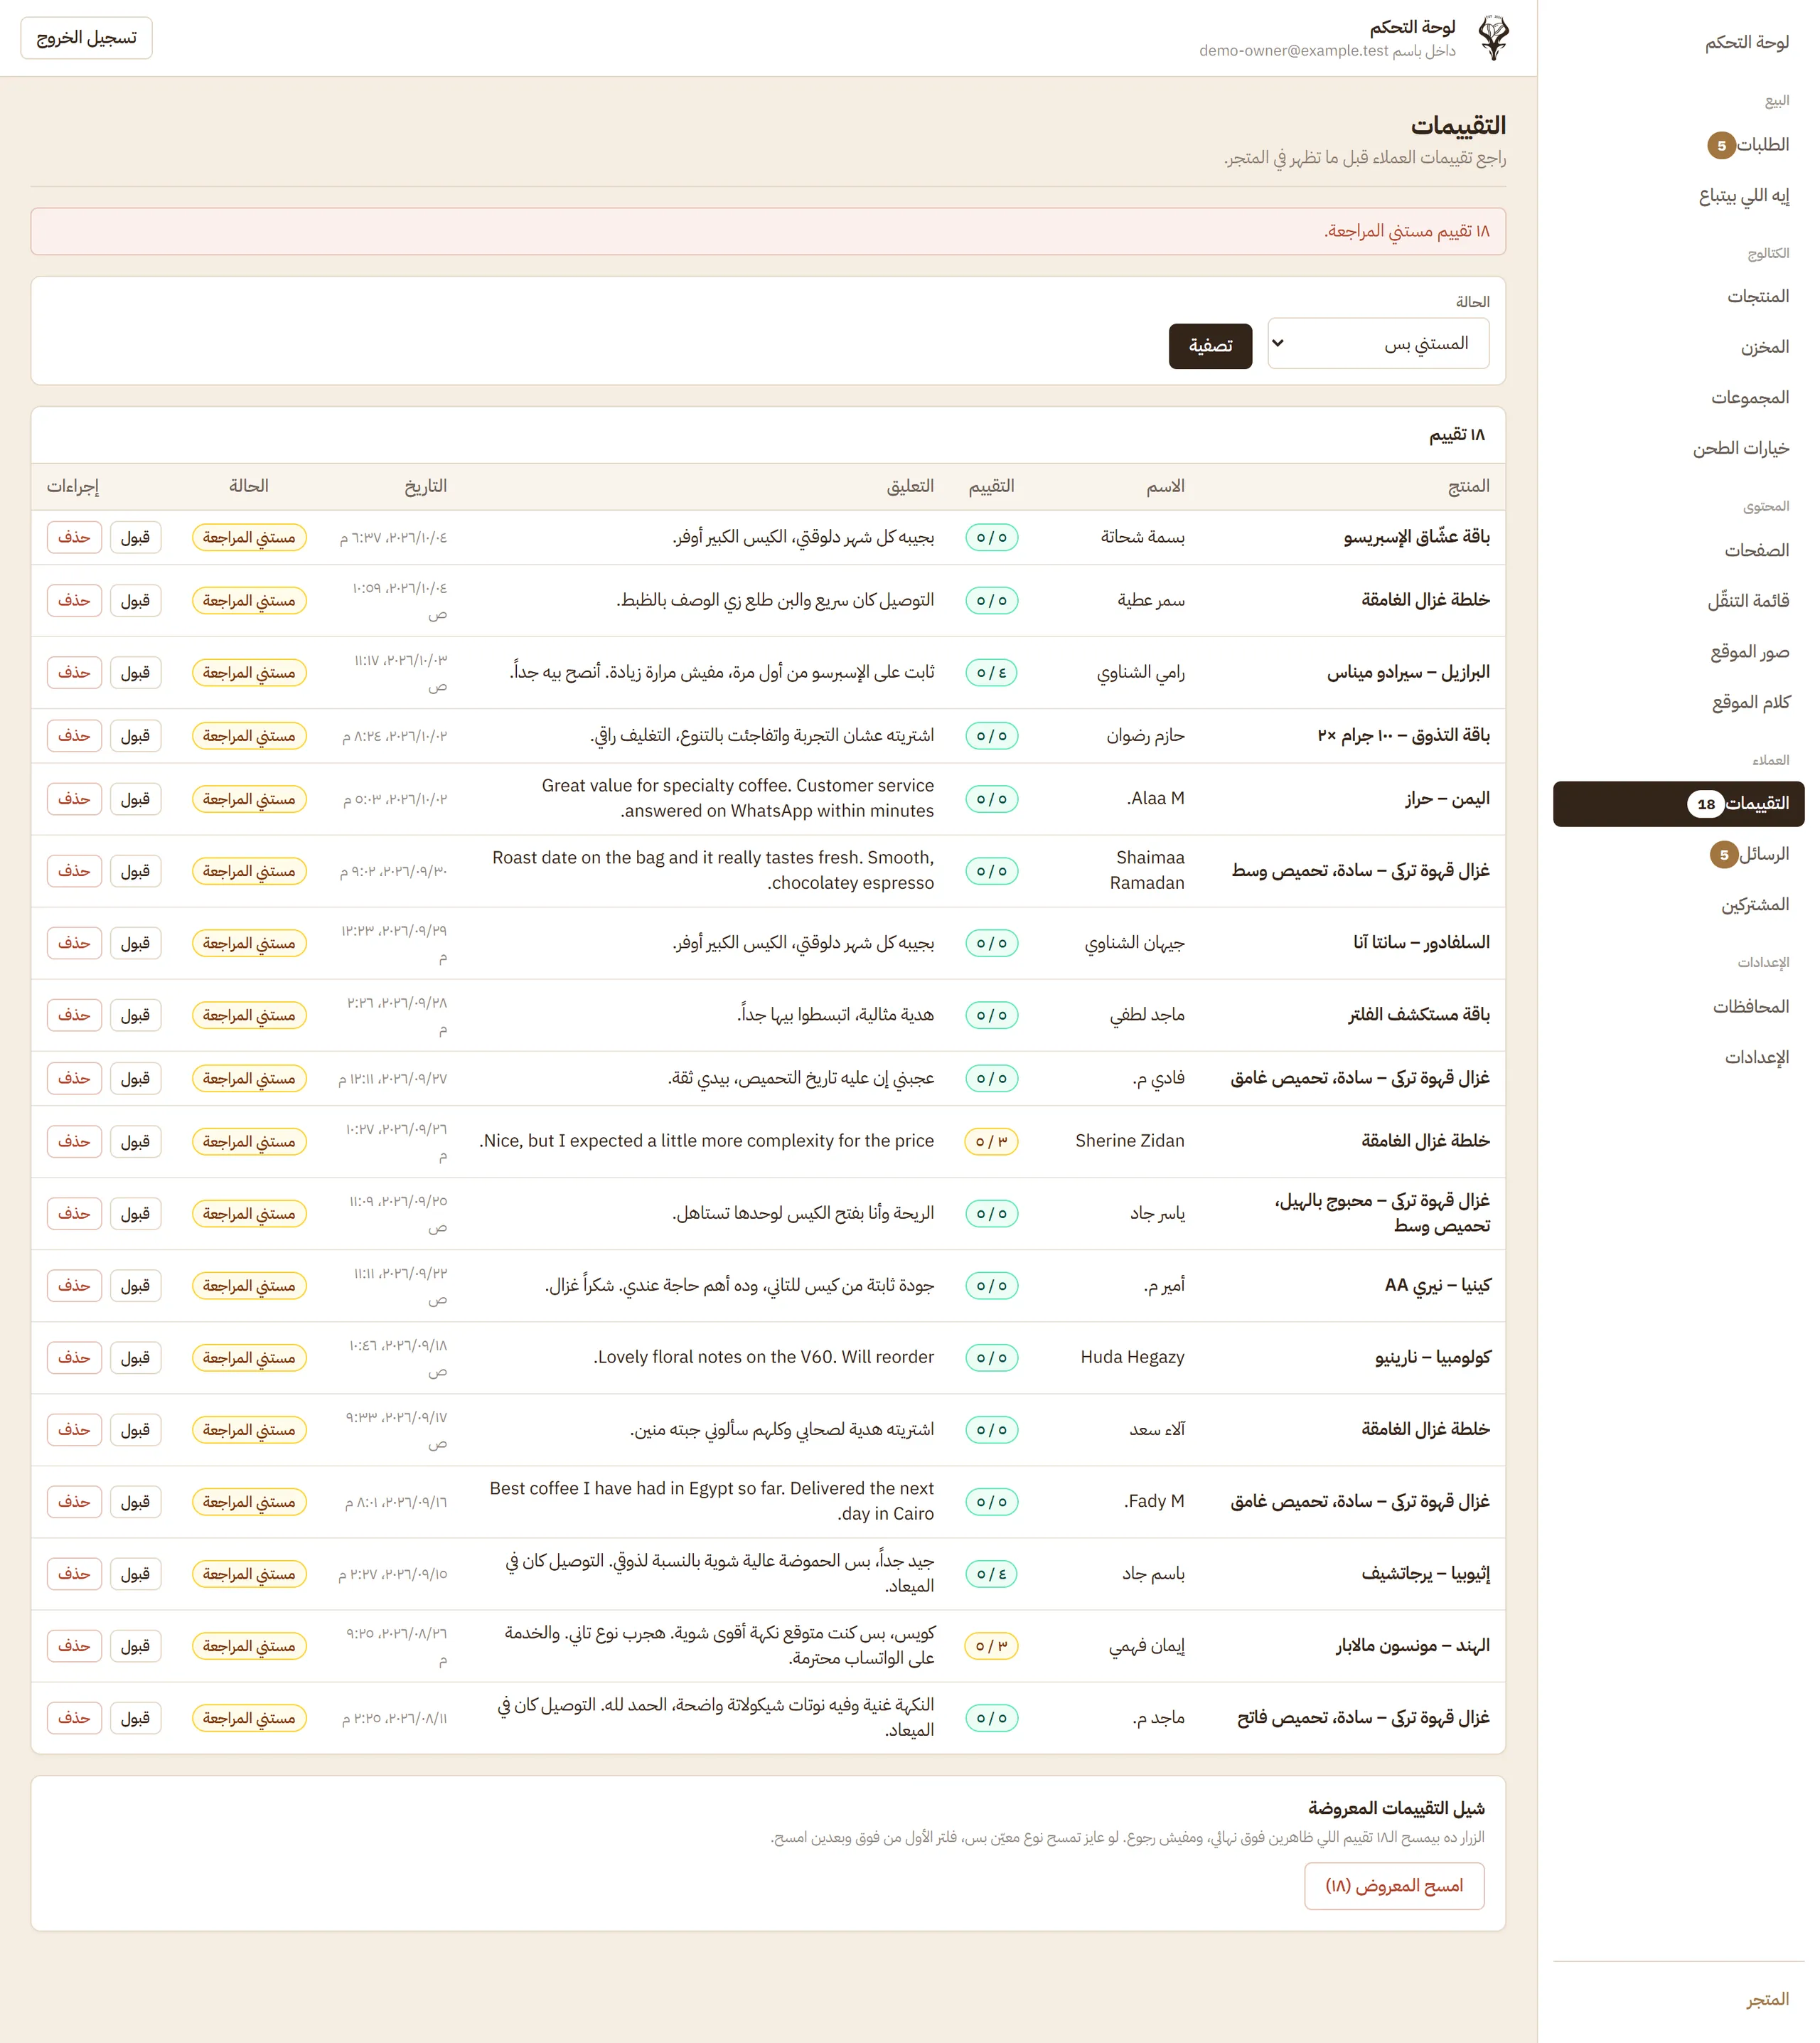Screen dimensions: 1820x2043
Task: Accept آلاء سعد's review
Action: [x=135, y=1430]
